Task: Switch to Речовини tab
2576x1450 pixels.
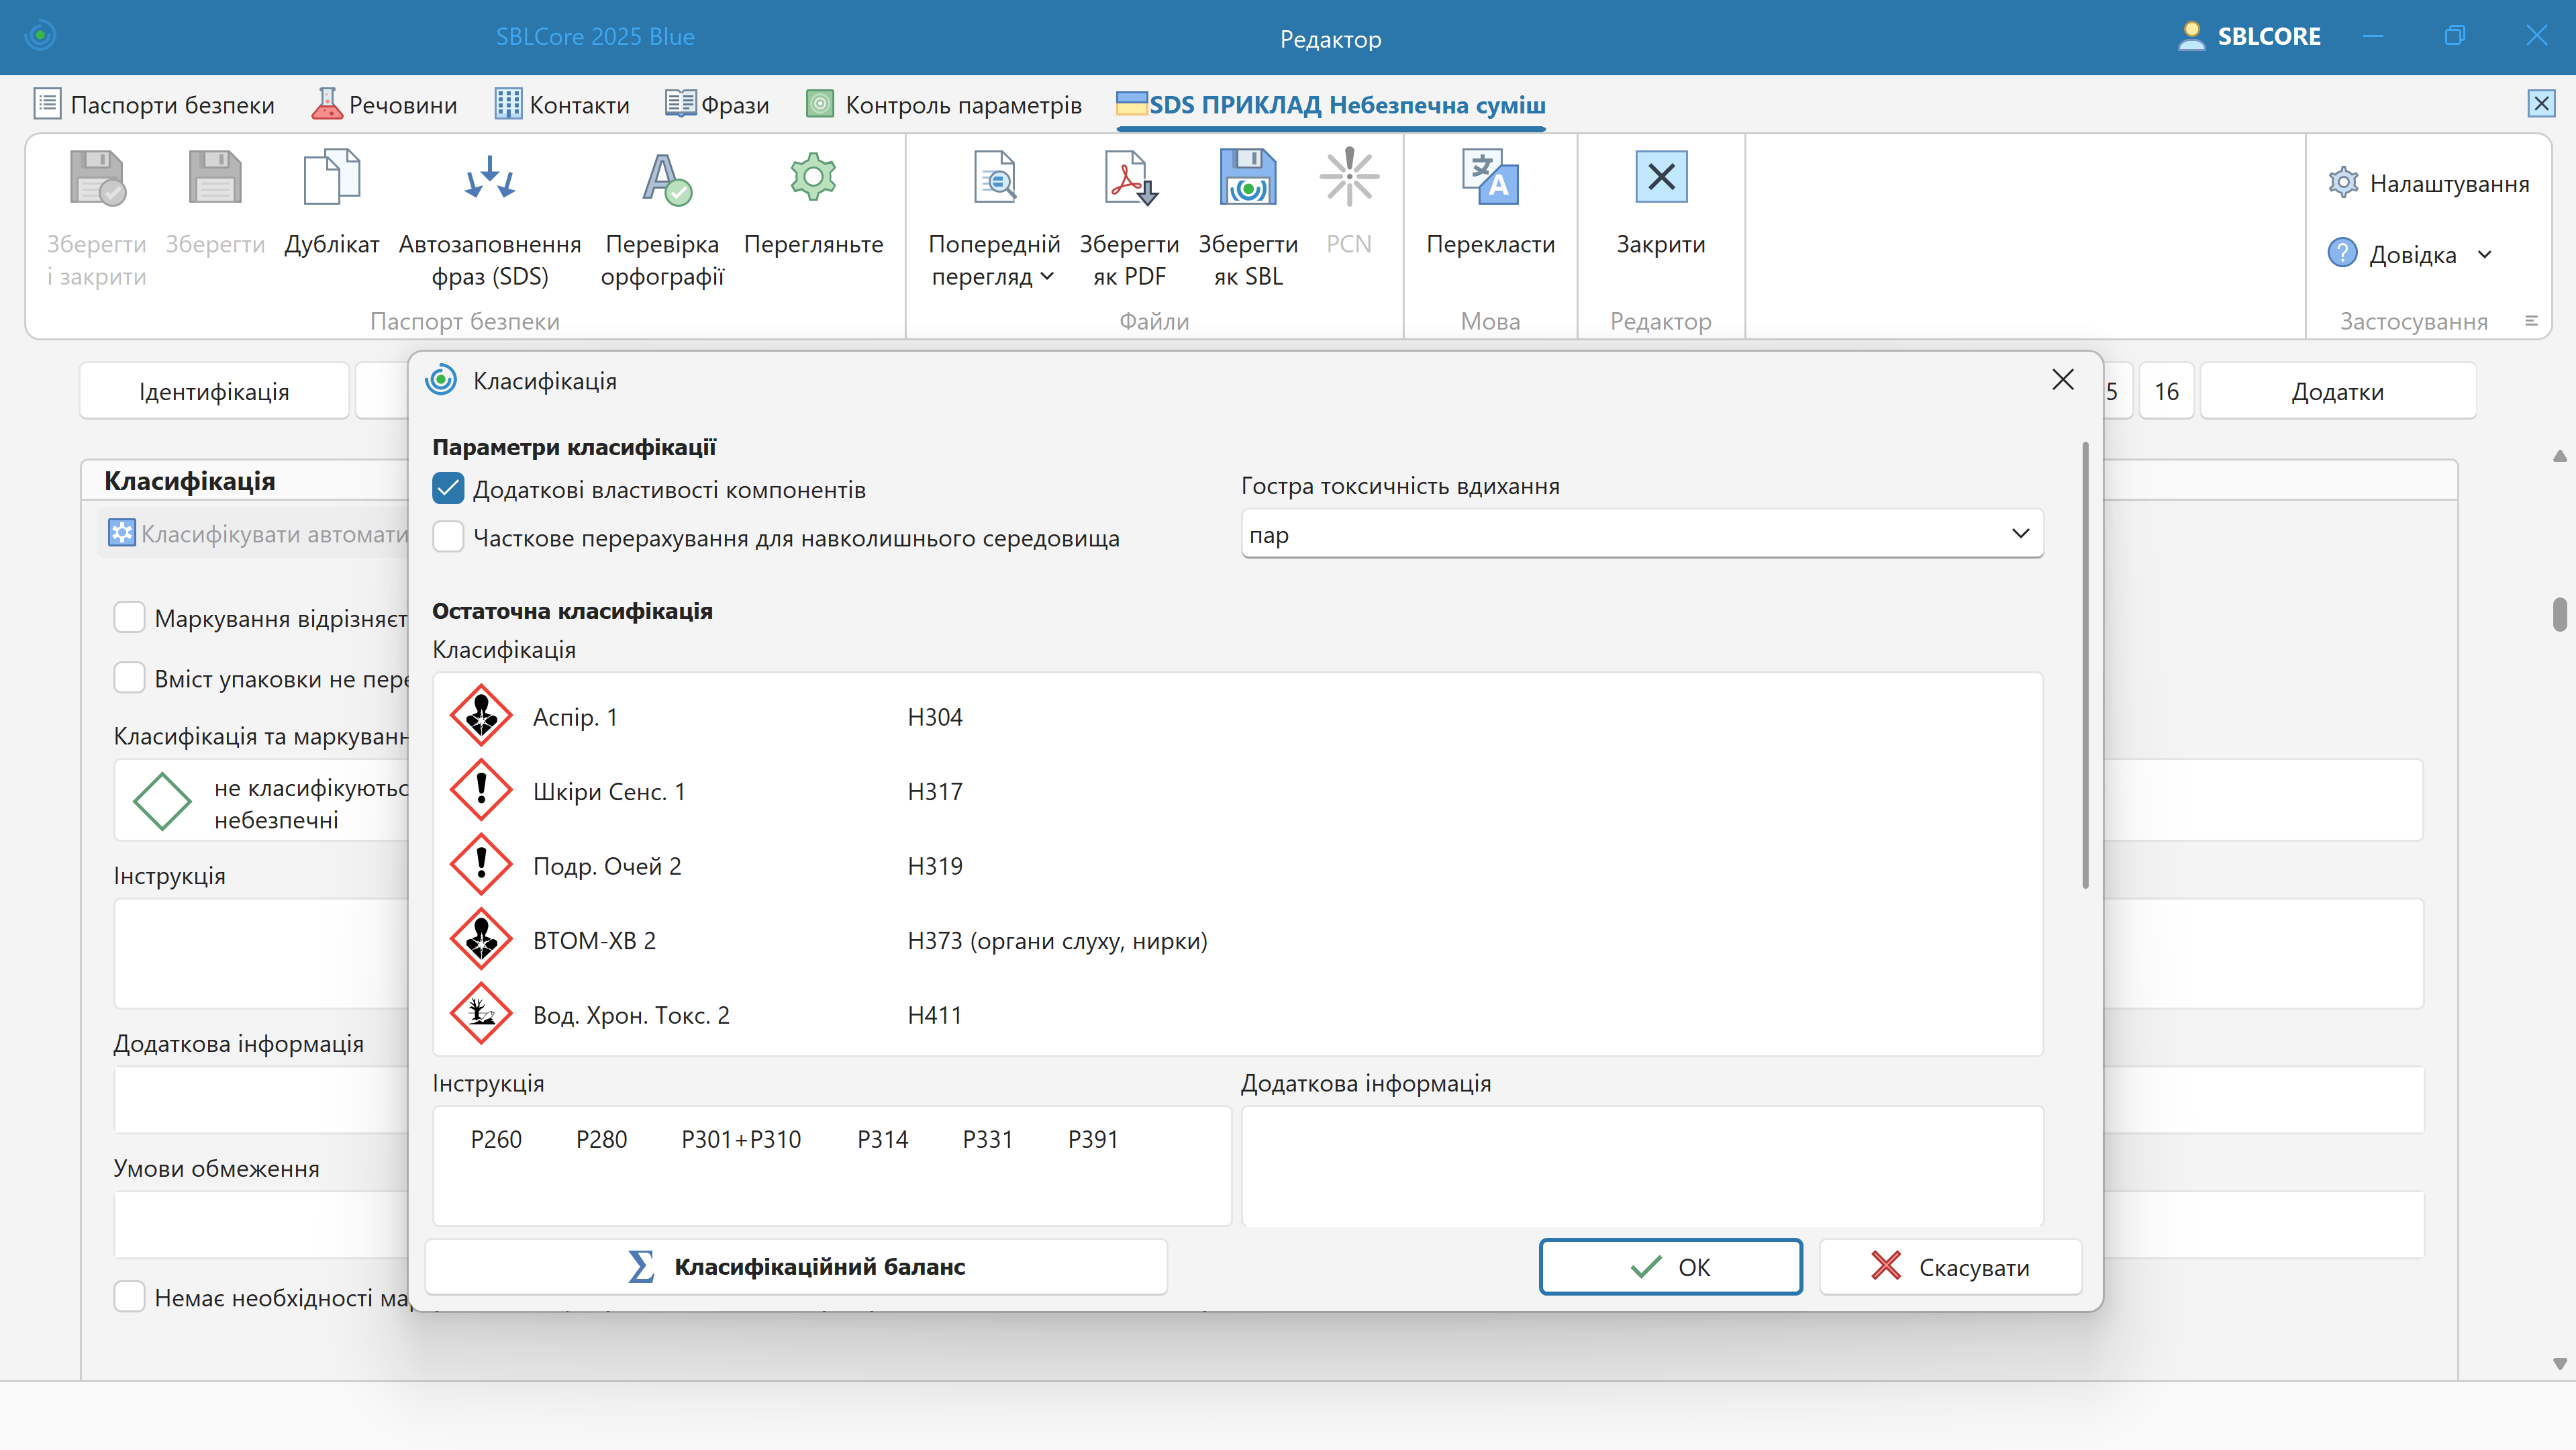Action: [x=384, y=105]
